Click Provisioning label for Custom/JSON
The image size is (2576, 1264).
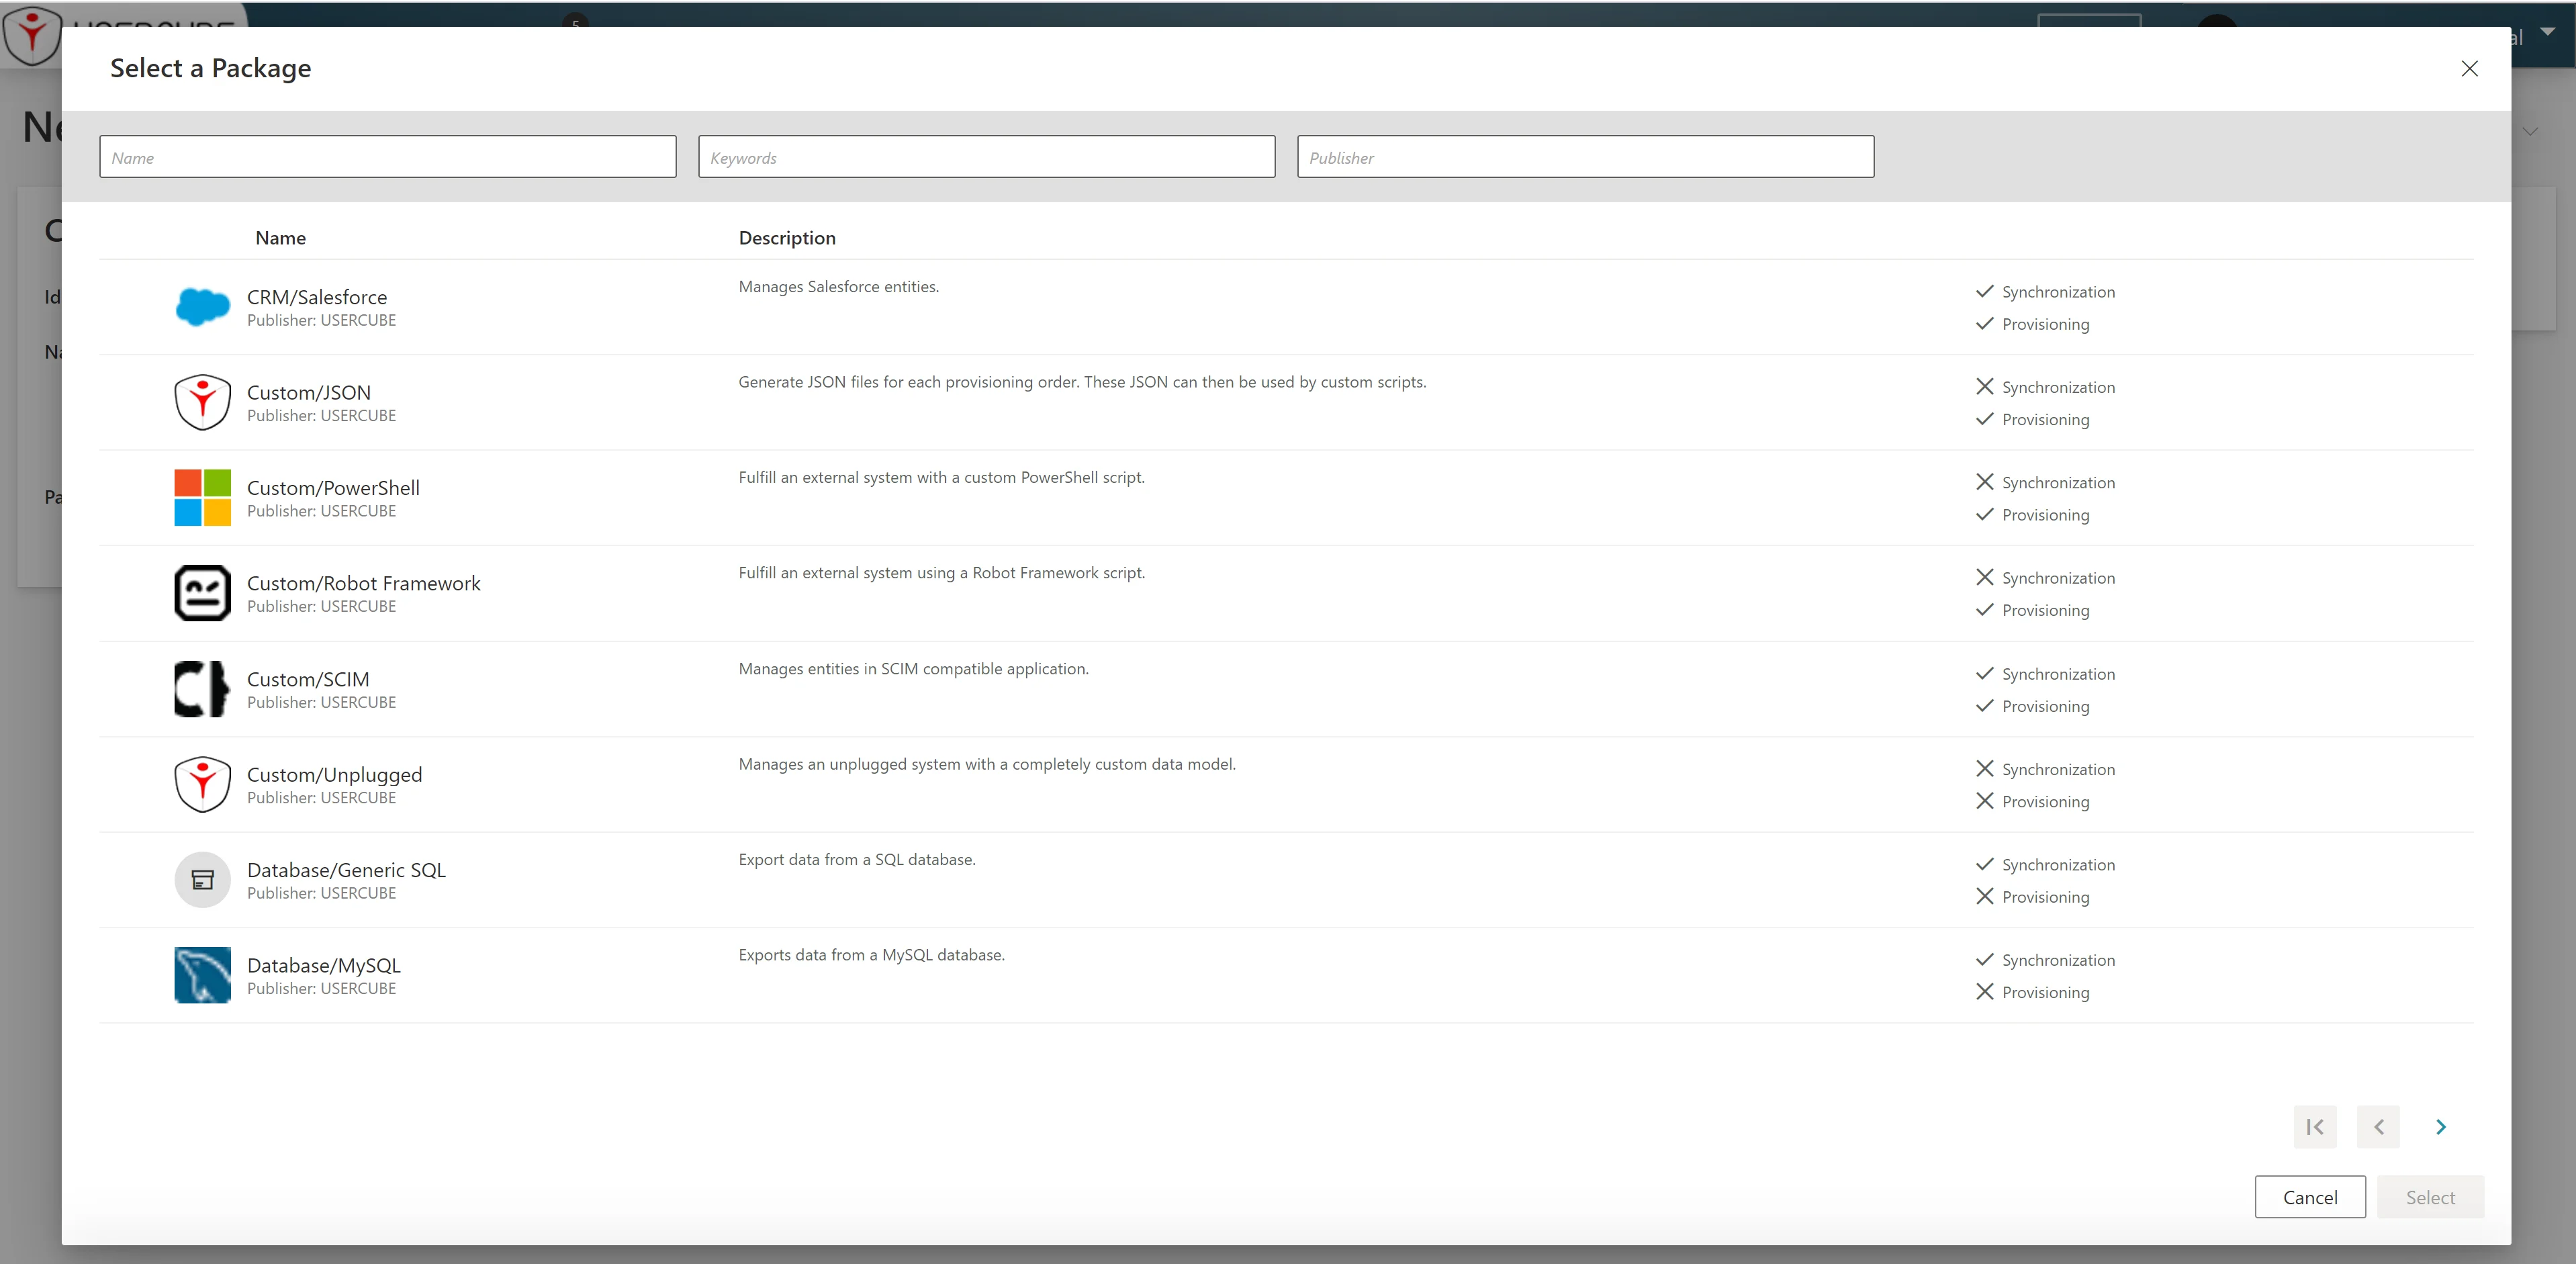(x=2045, y=420)
